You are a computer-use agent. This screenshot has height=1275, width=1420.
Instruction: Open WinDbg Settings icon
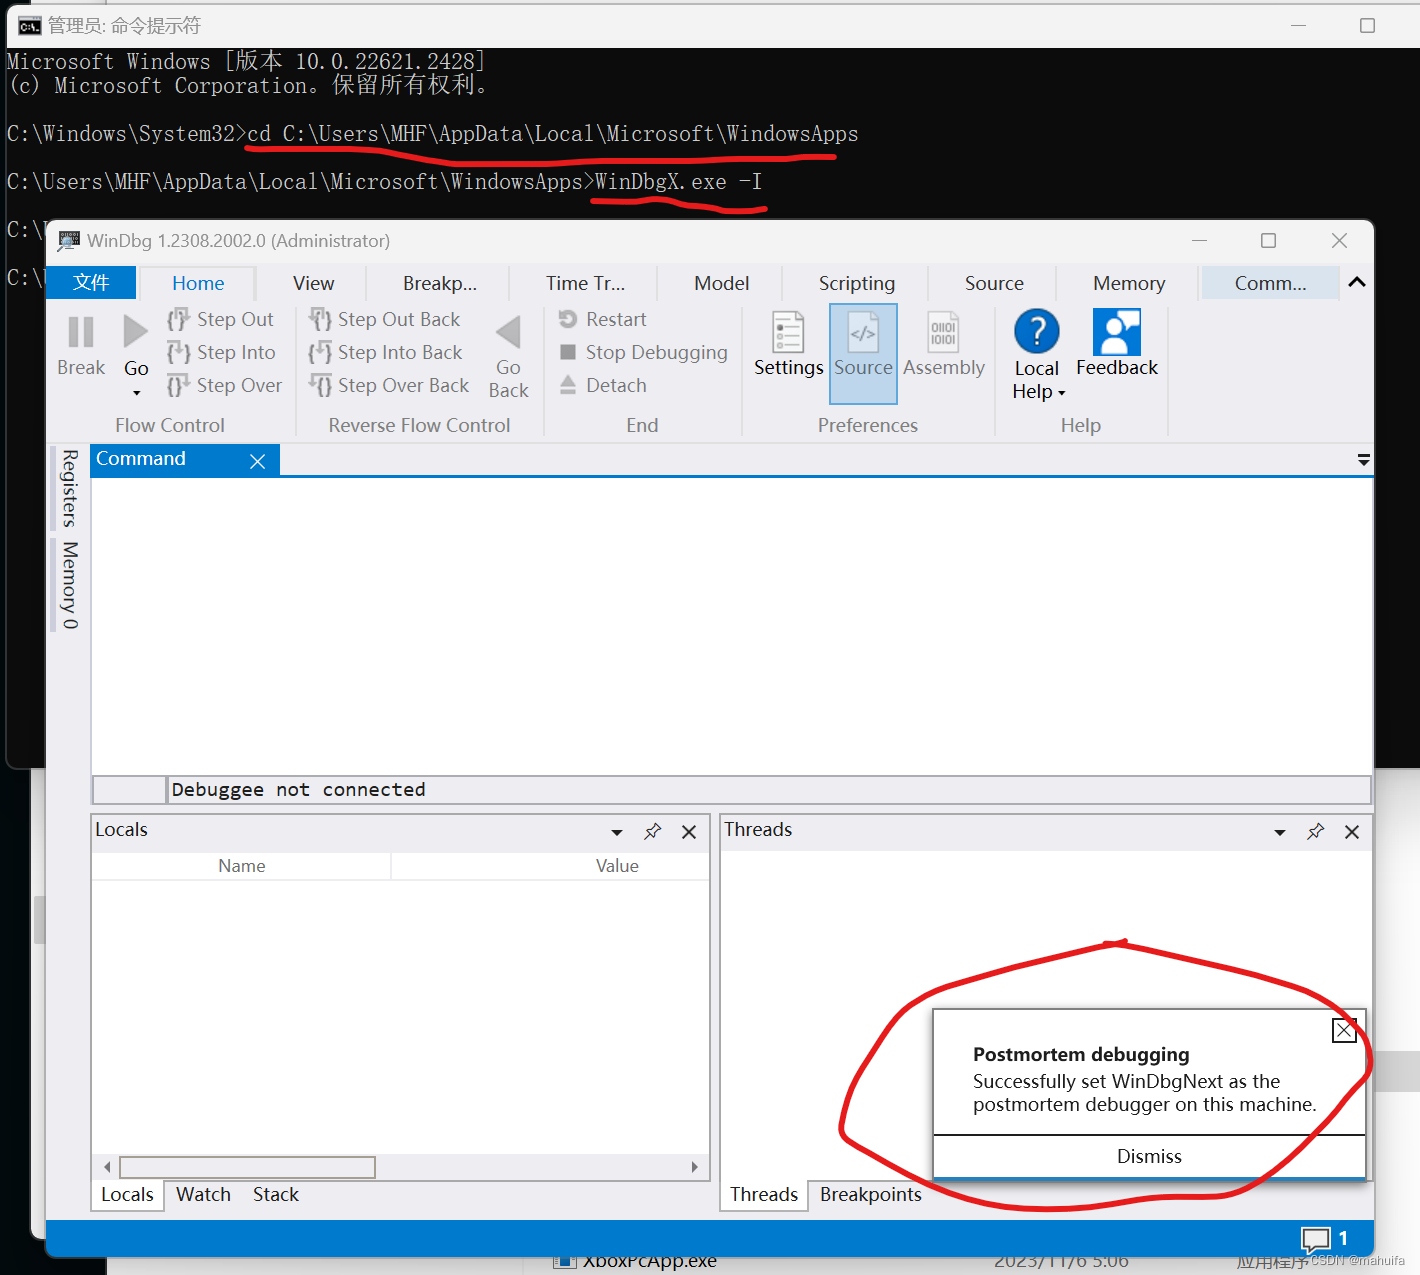point(788,332)
